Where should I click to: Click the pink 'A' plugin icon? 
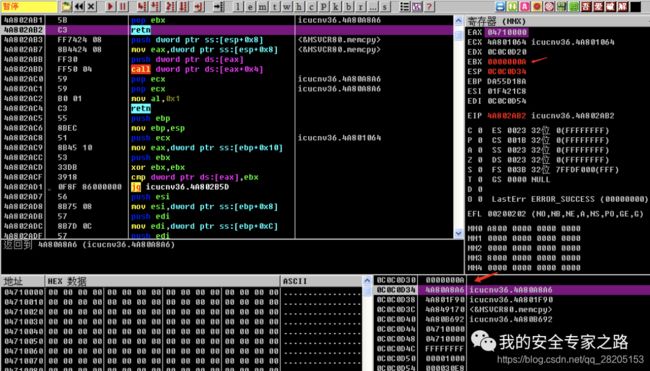[x=525, y=6]
